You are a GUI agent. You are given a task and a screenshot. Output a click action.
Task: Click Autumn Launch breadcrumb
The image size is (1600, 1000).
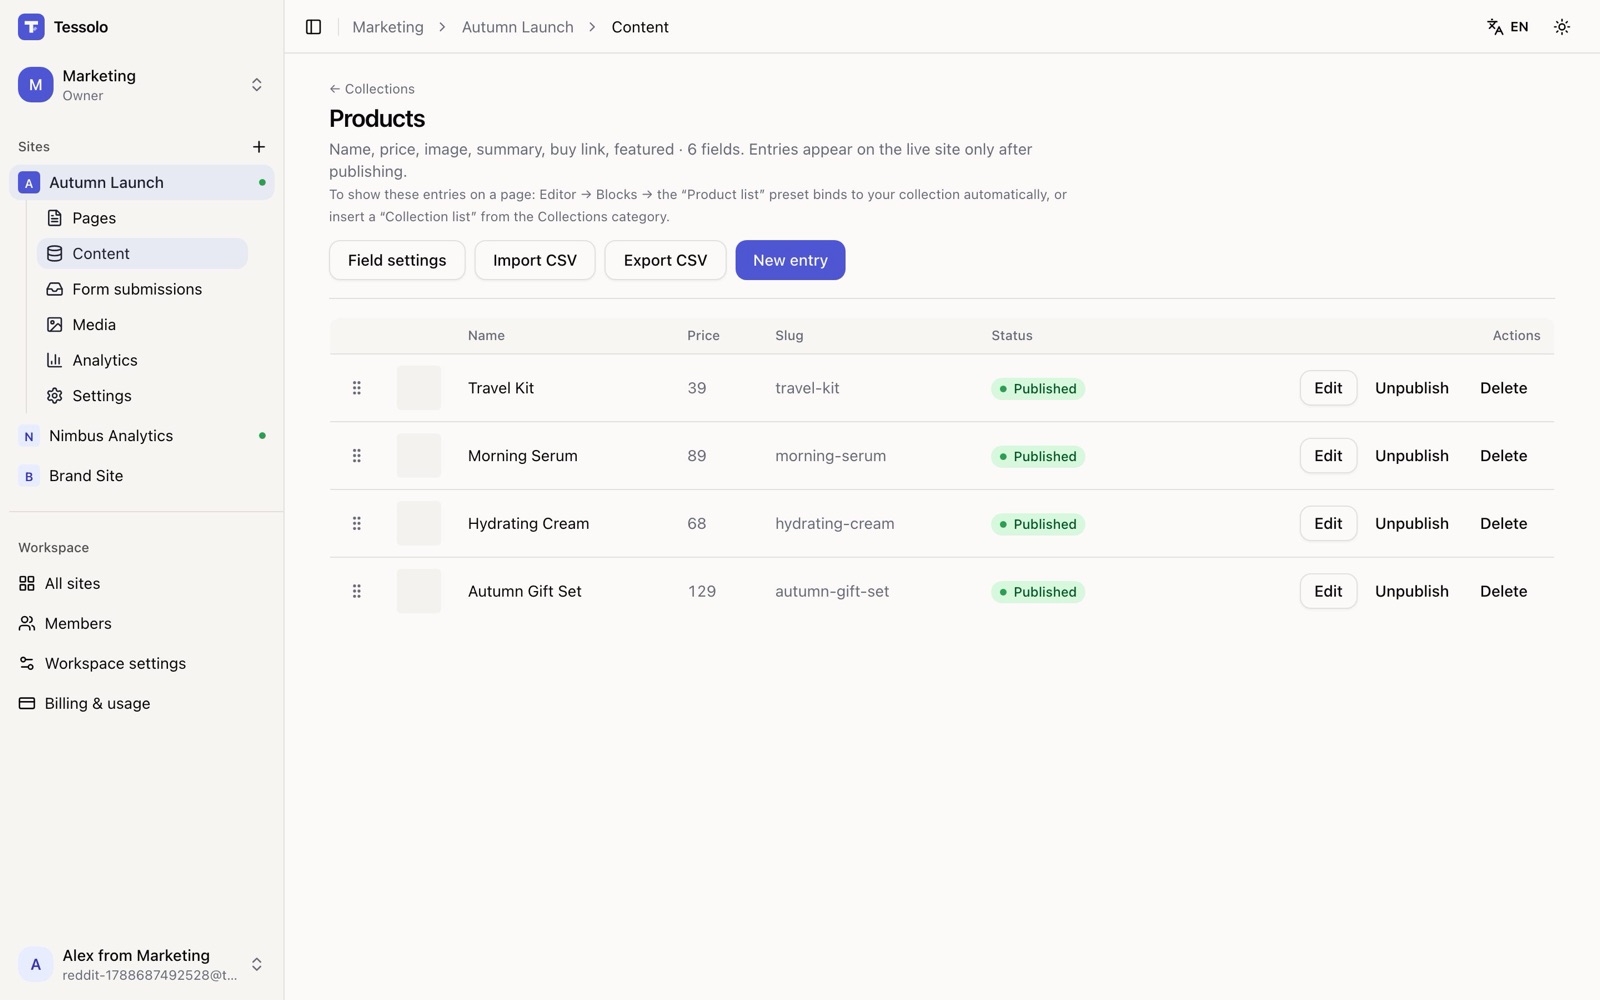(x=518, y=27)
